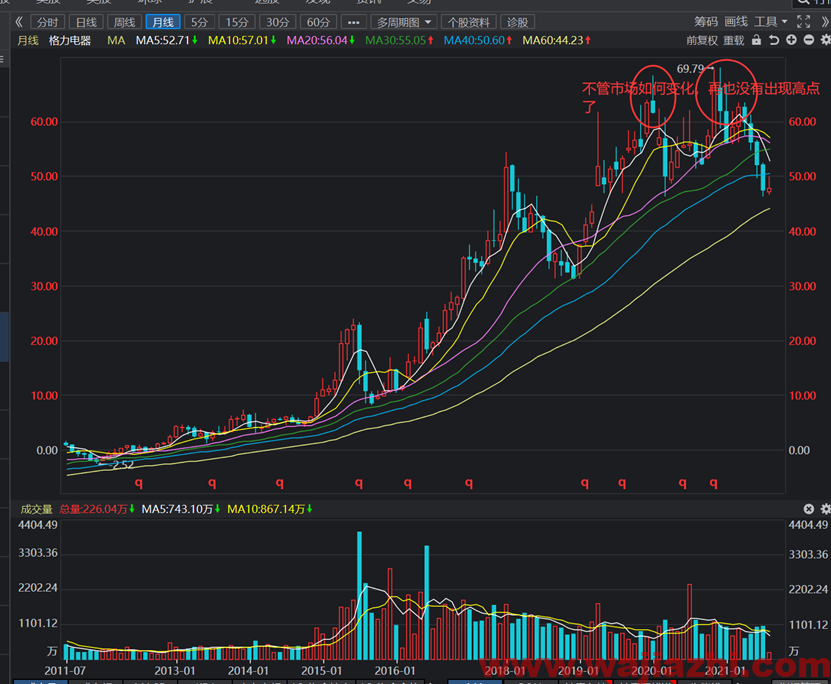The width and height of the screenshot is (831, 684).
Task: Close volume panel with X icon
Action: point(808,509)
